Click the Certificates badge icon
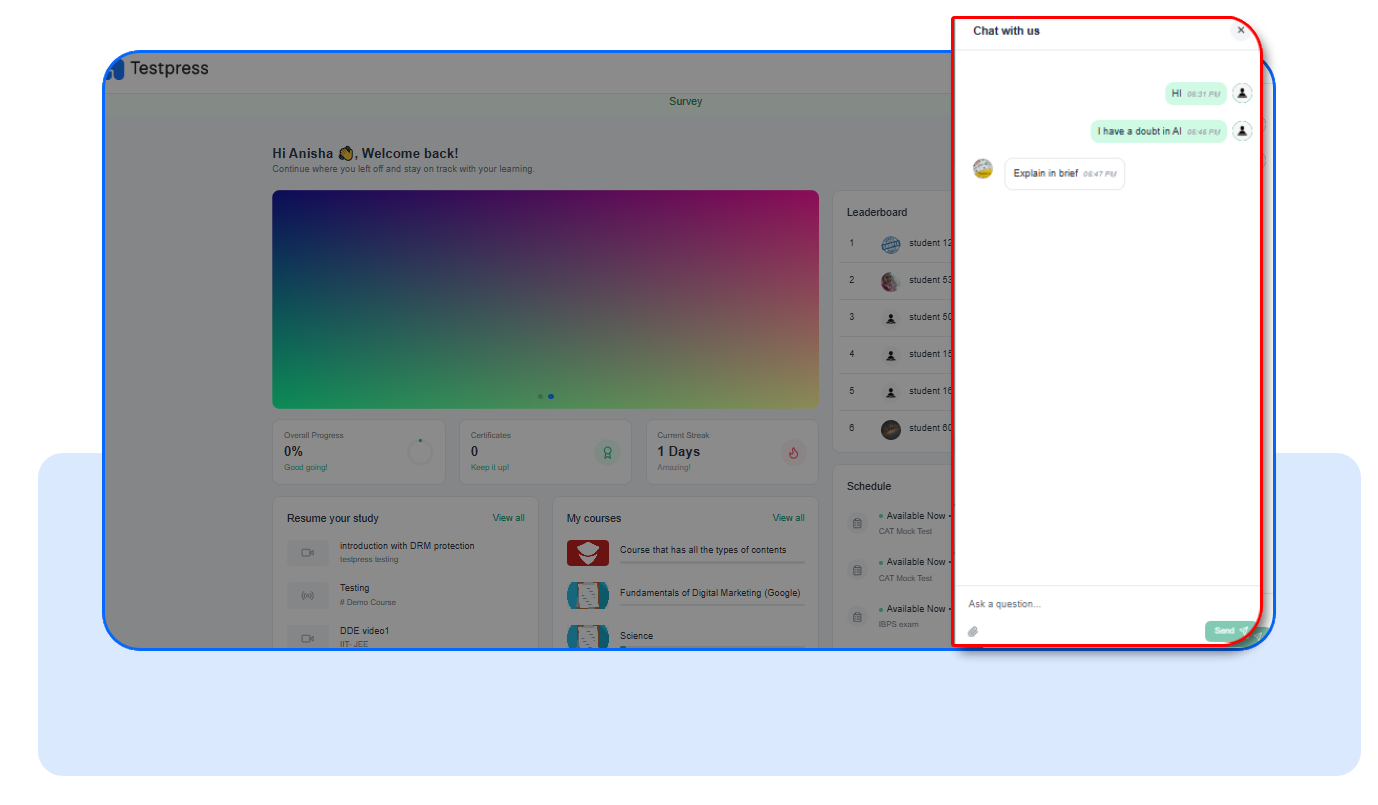Viewport: 1378px width, 805px height. tap(606, 452)
